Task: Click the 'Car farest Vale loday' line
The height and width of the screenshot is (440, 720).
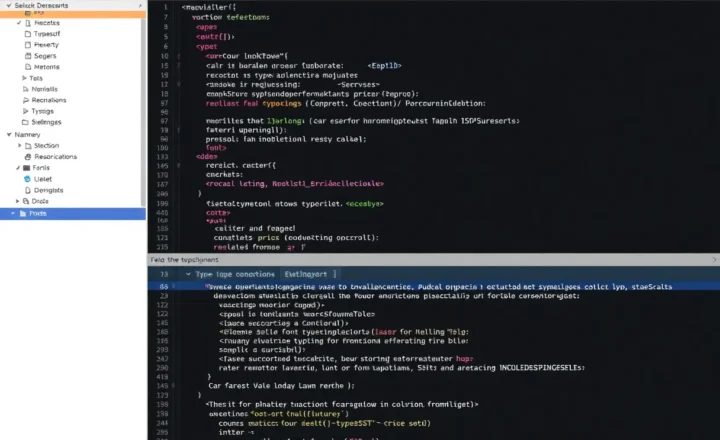Action: [x=281, y=385]
